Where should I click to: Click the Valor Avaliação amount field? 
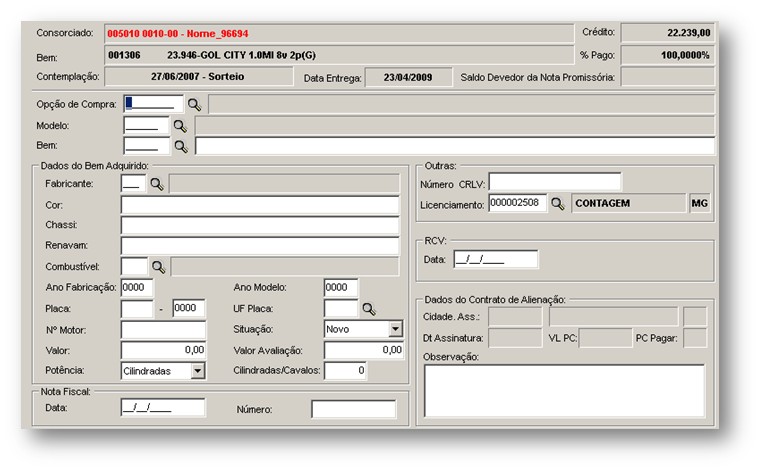tap(364, 350)
